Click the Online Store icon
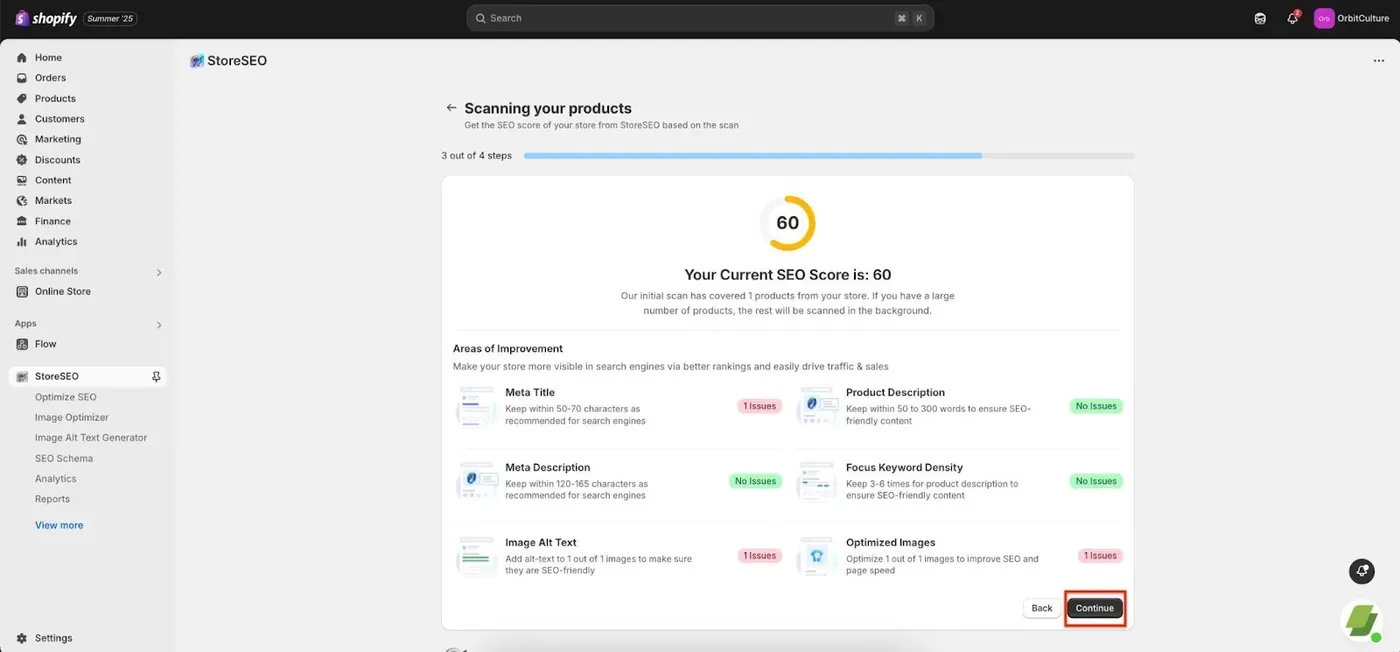Viewport: 1400px width, 652px height. pos(22,291)
